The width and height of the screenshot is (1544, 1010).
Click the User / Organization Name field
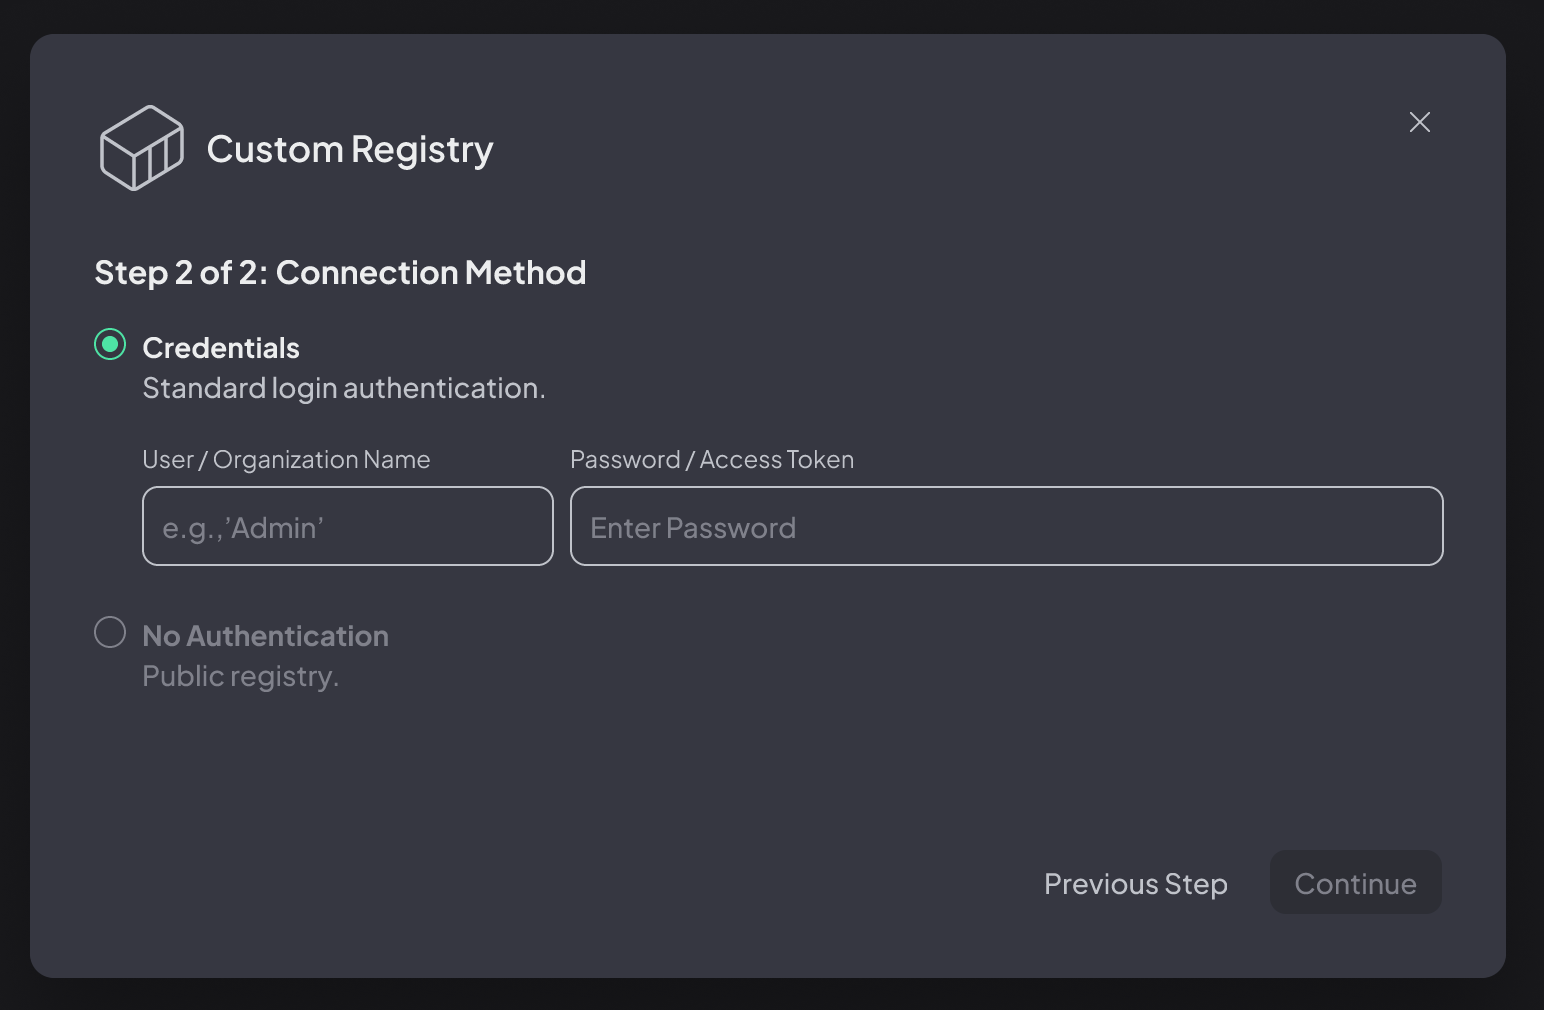click(x=347, y=526)
